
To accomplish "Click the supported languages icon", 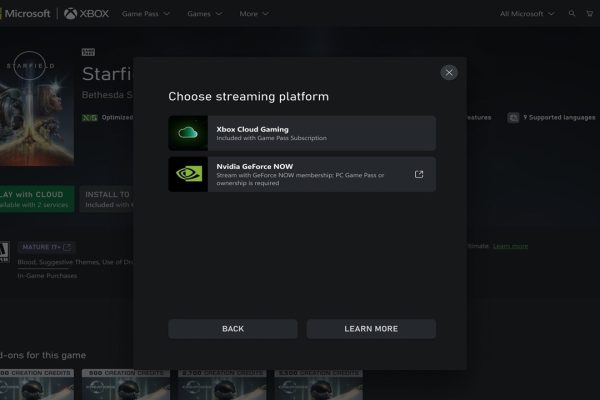I will click(513, 118).
